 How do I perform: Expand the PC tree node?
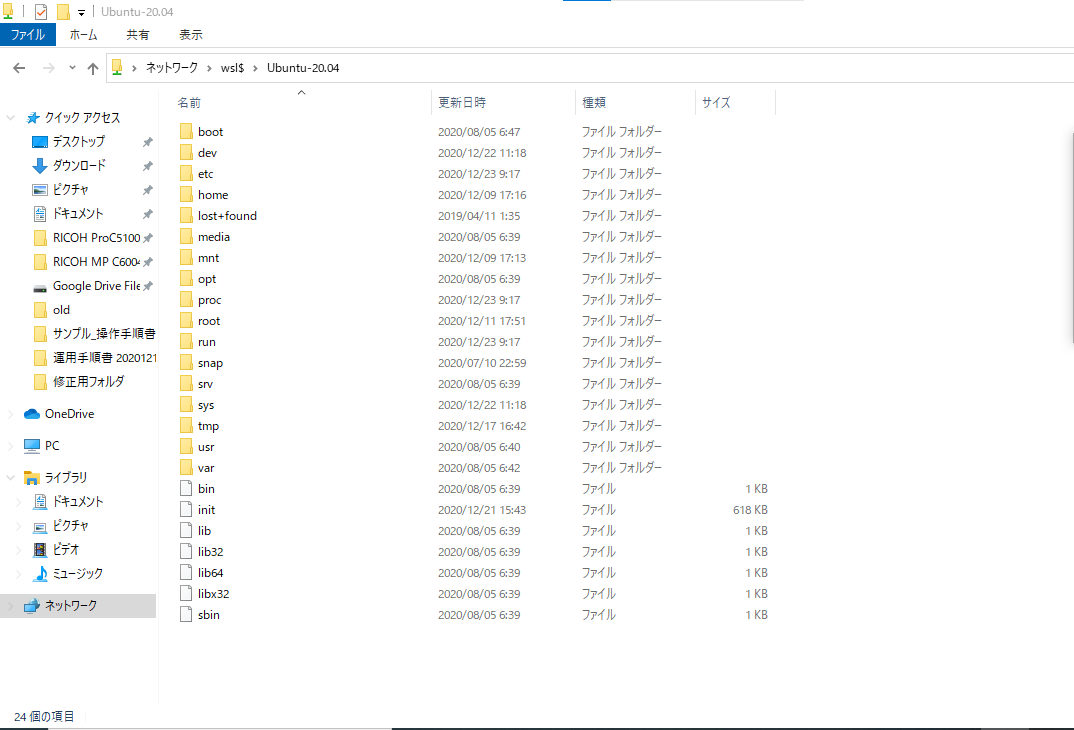(x=10, y=446)
